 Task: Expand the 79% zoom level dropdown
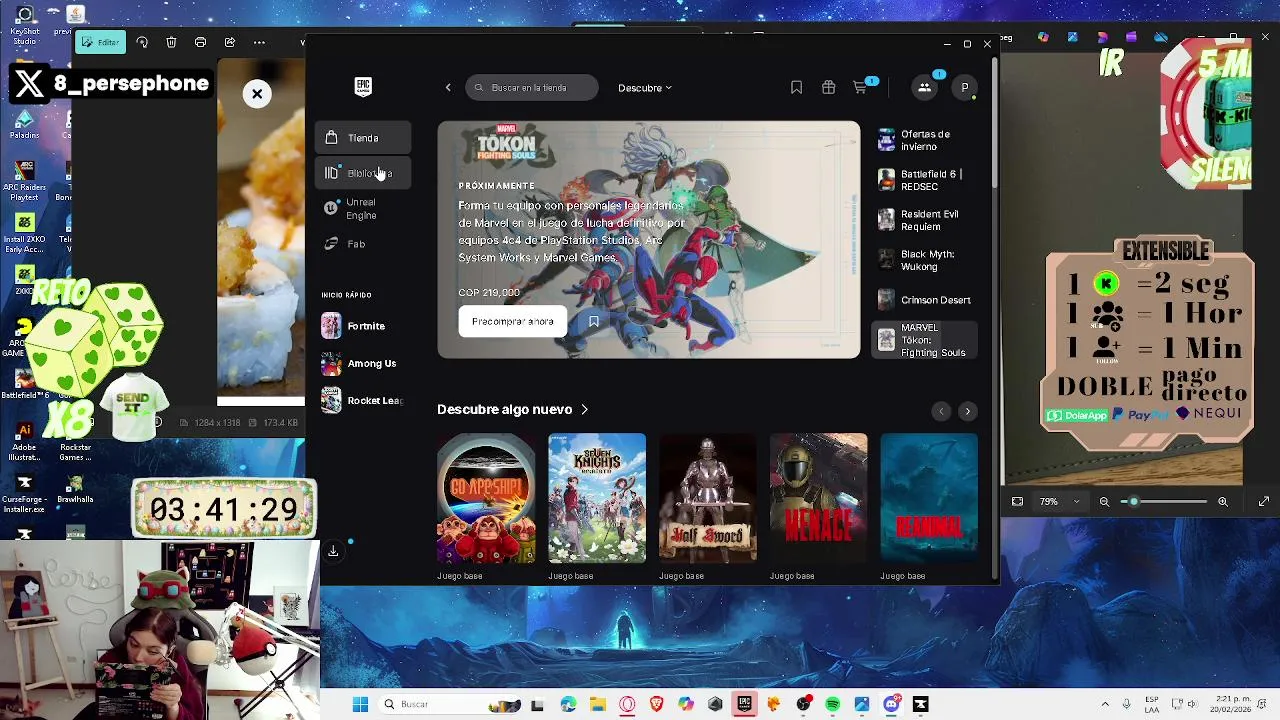pyautogui.click(x=1059, y=501)
